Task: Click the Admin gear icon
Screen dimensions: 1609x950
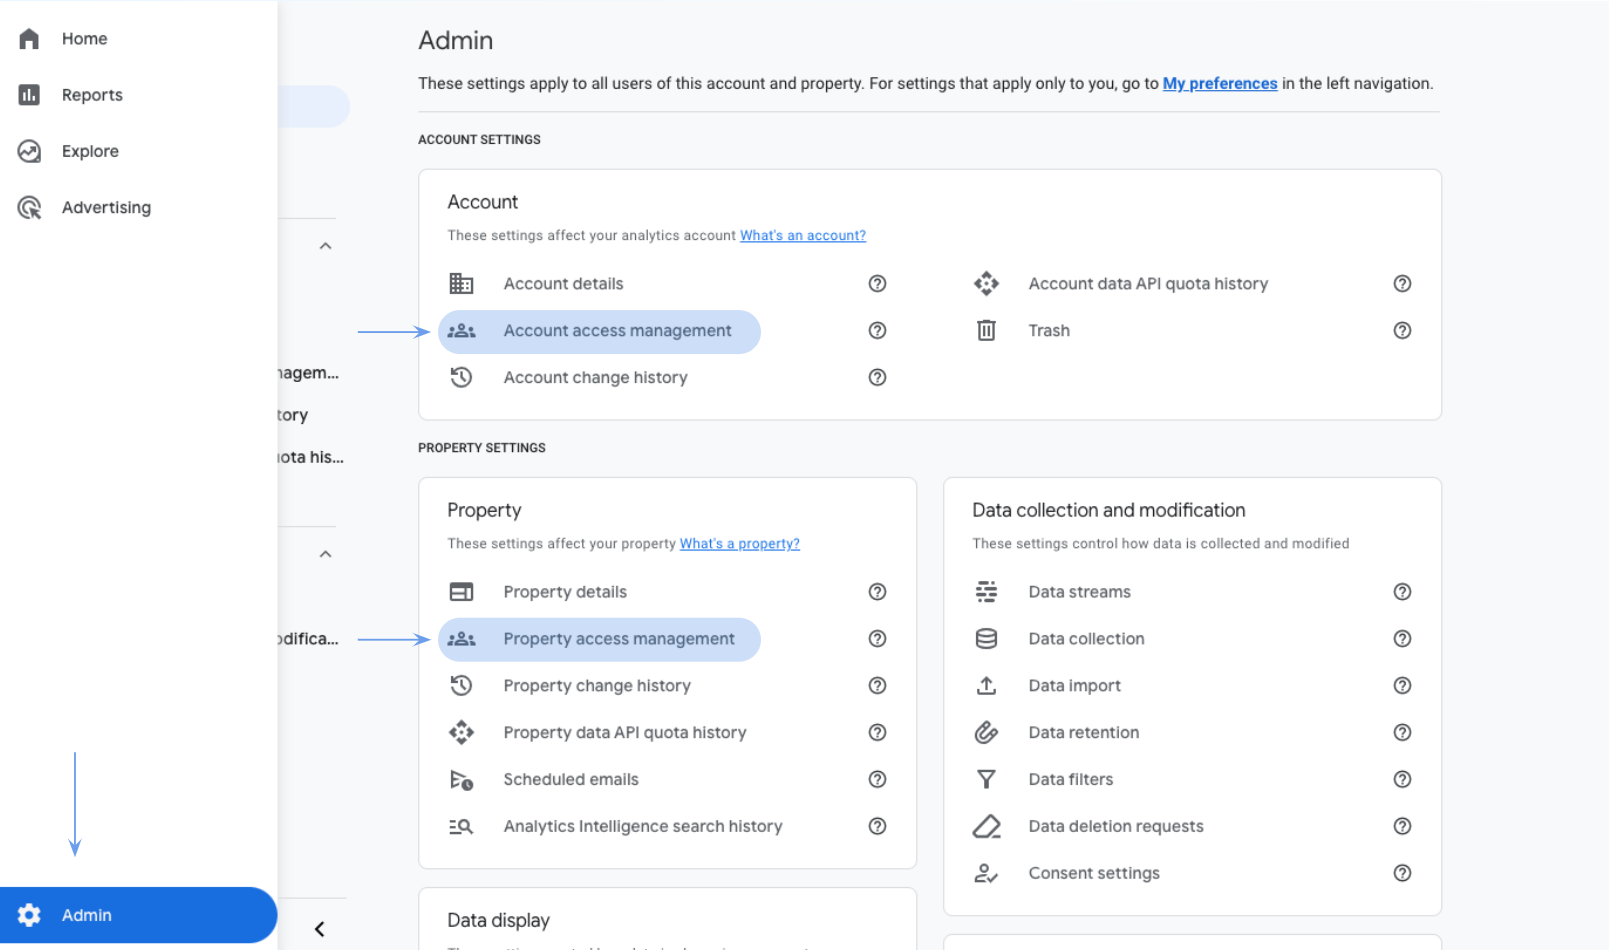Action: [29, 915]
